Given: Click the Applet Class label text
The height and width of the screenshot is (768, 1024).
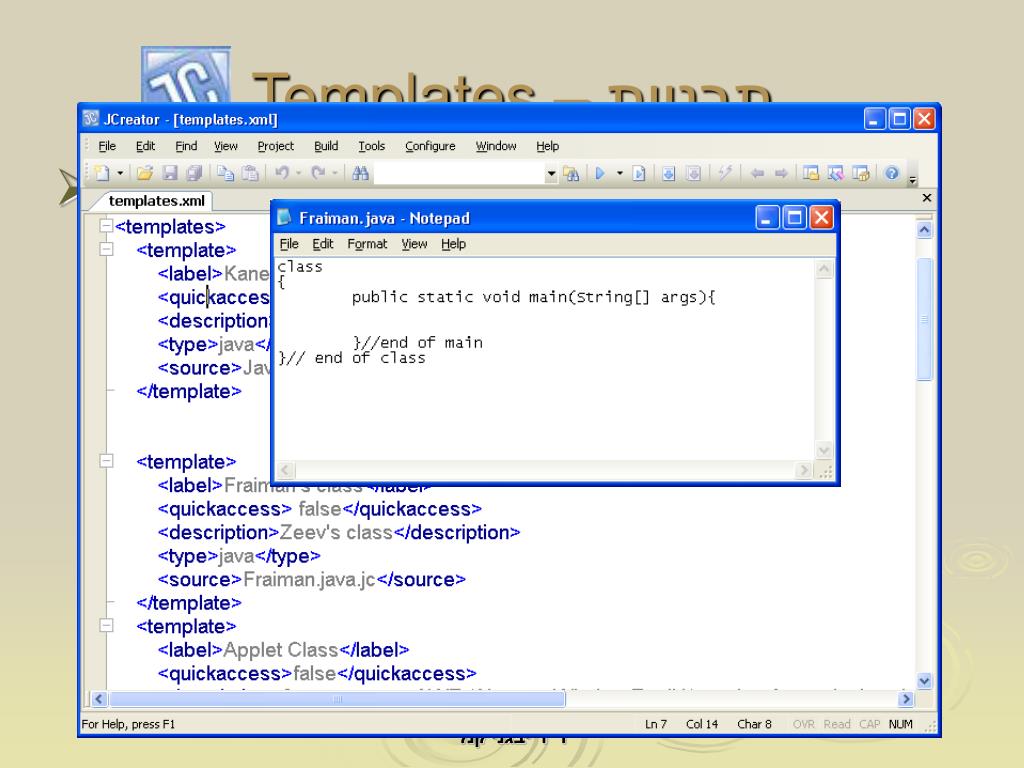Looking at the screenshot, I should [281, 650].
